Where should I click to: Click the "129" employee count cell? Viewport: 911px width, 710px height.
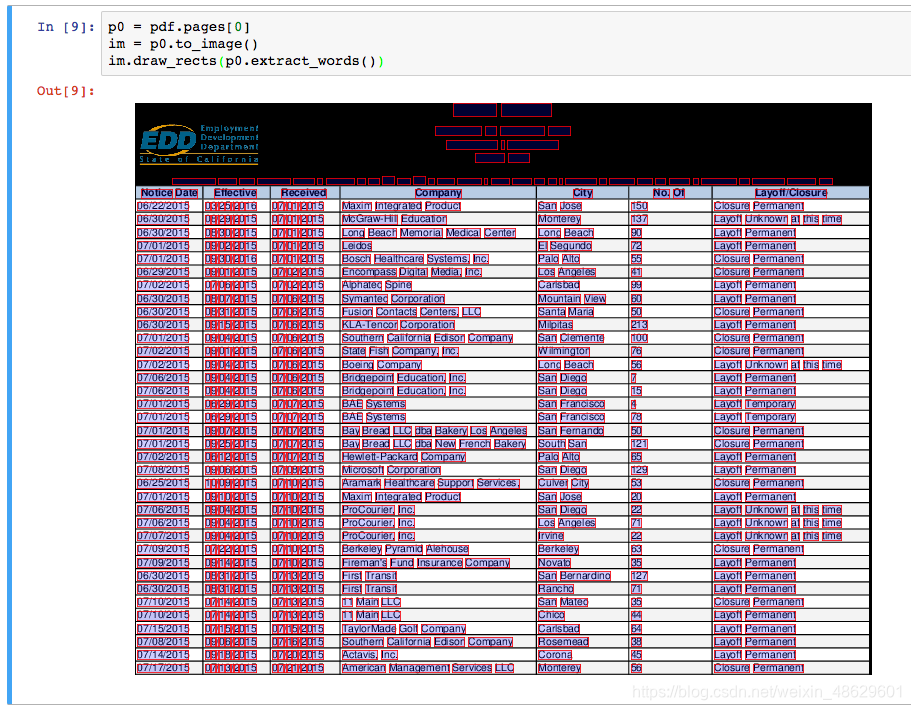click(639, 470)
